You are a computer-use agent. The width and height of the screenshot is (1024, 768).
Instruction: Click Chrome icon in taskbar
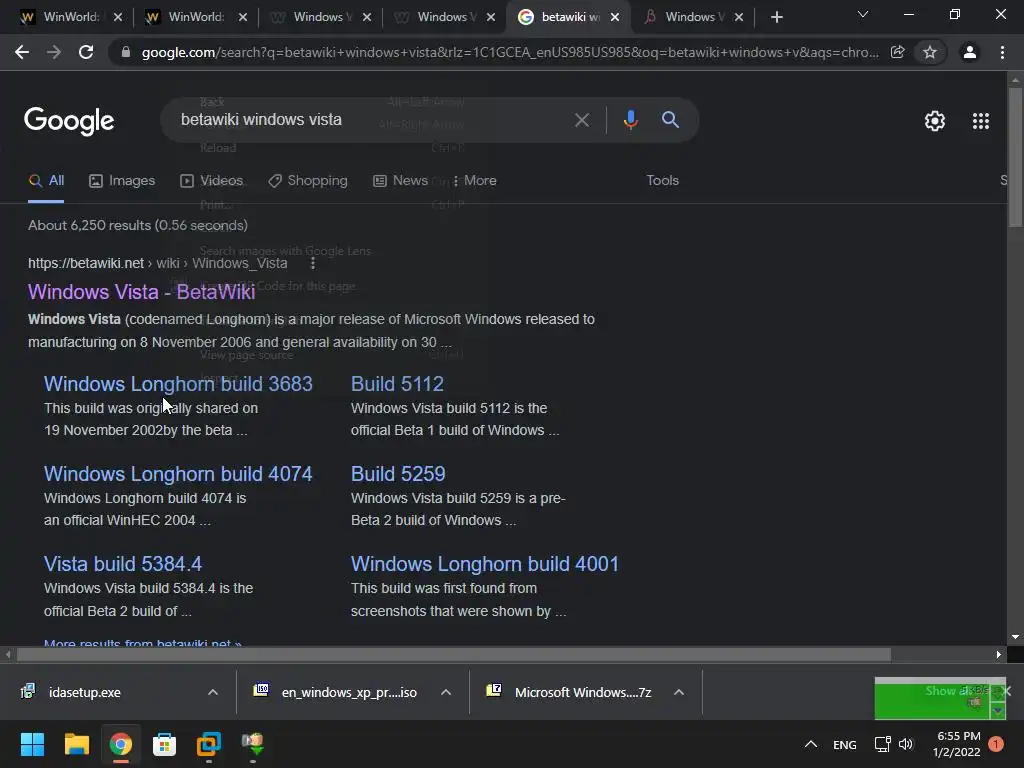click(120, 744)
